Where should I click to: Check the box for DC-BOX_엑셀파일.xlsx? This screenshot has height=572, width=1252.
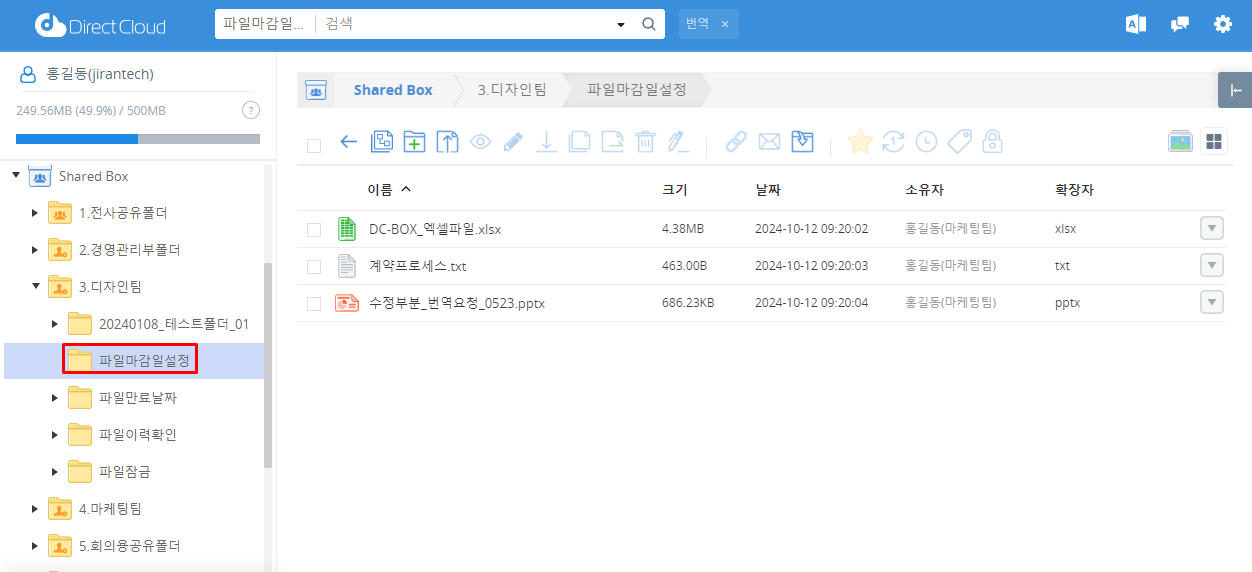[x=314, y=230]
